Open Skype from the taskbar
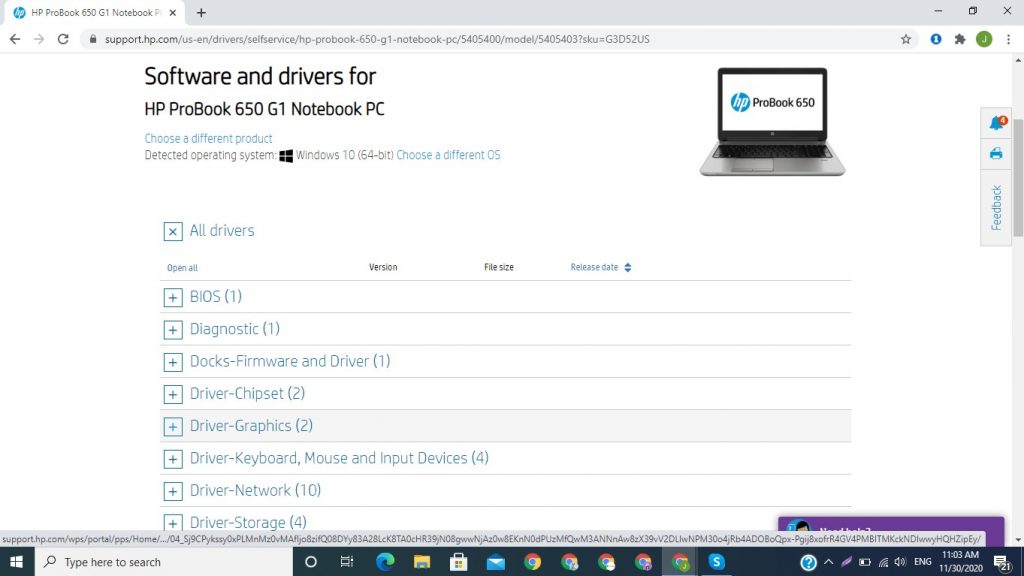 (716, 562)
